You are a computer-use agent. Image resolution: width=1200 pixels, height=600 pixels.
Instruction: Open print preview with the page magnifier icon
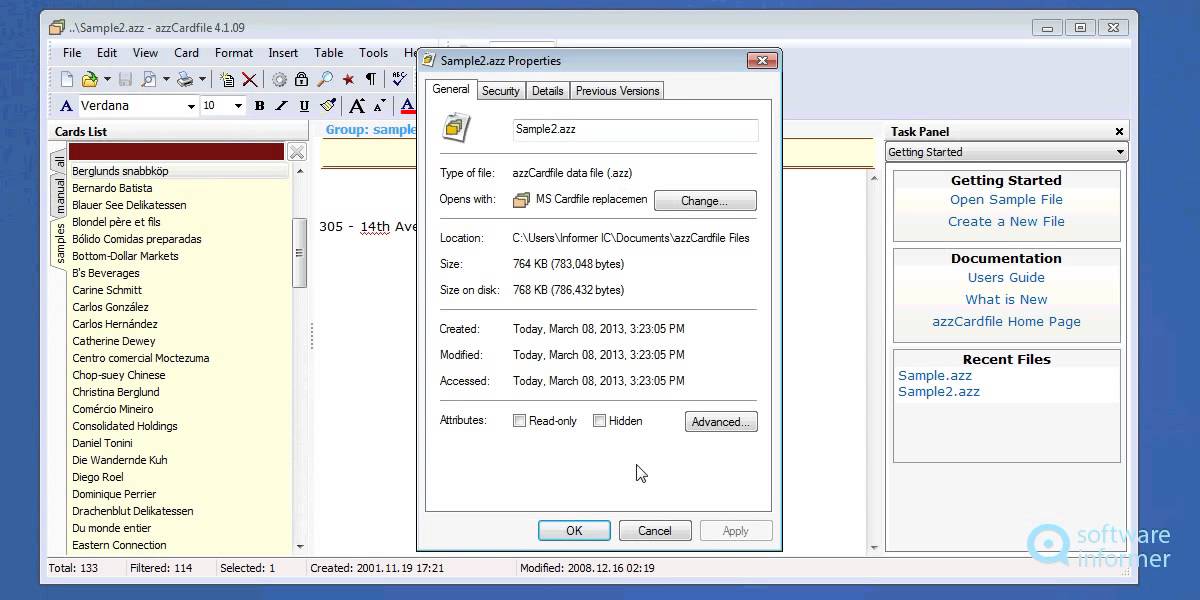(x=149, y=79)
